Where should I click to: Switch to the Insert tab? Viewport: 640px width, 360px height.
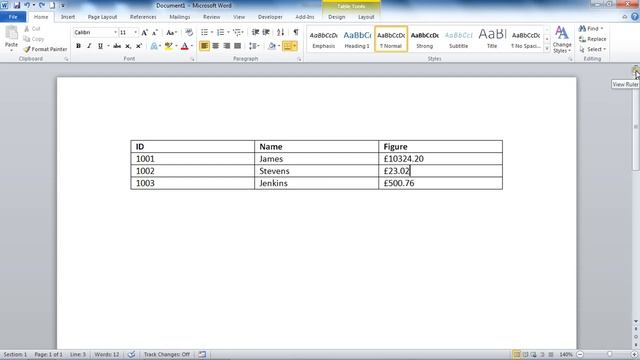tap(68, 17)
